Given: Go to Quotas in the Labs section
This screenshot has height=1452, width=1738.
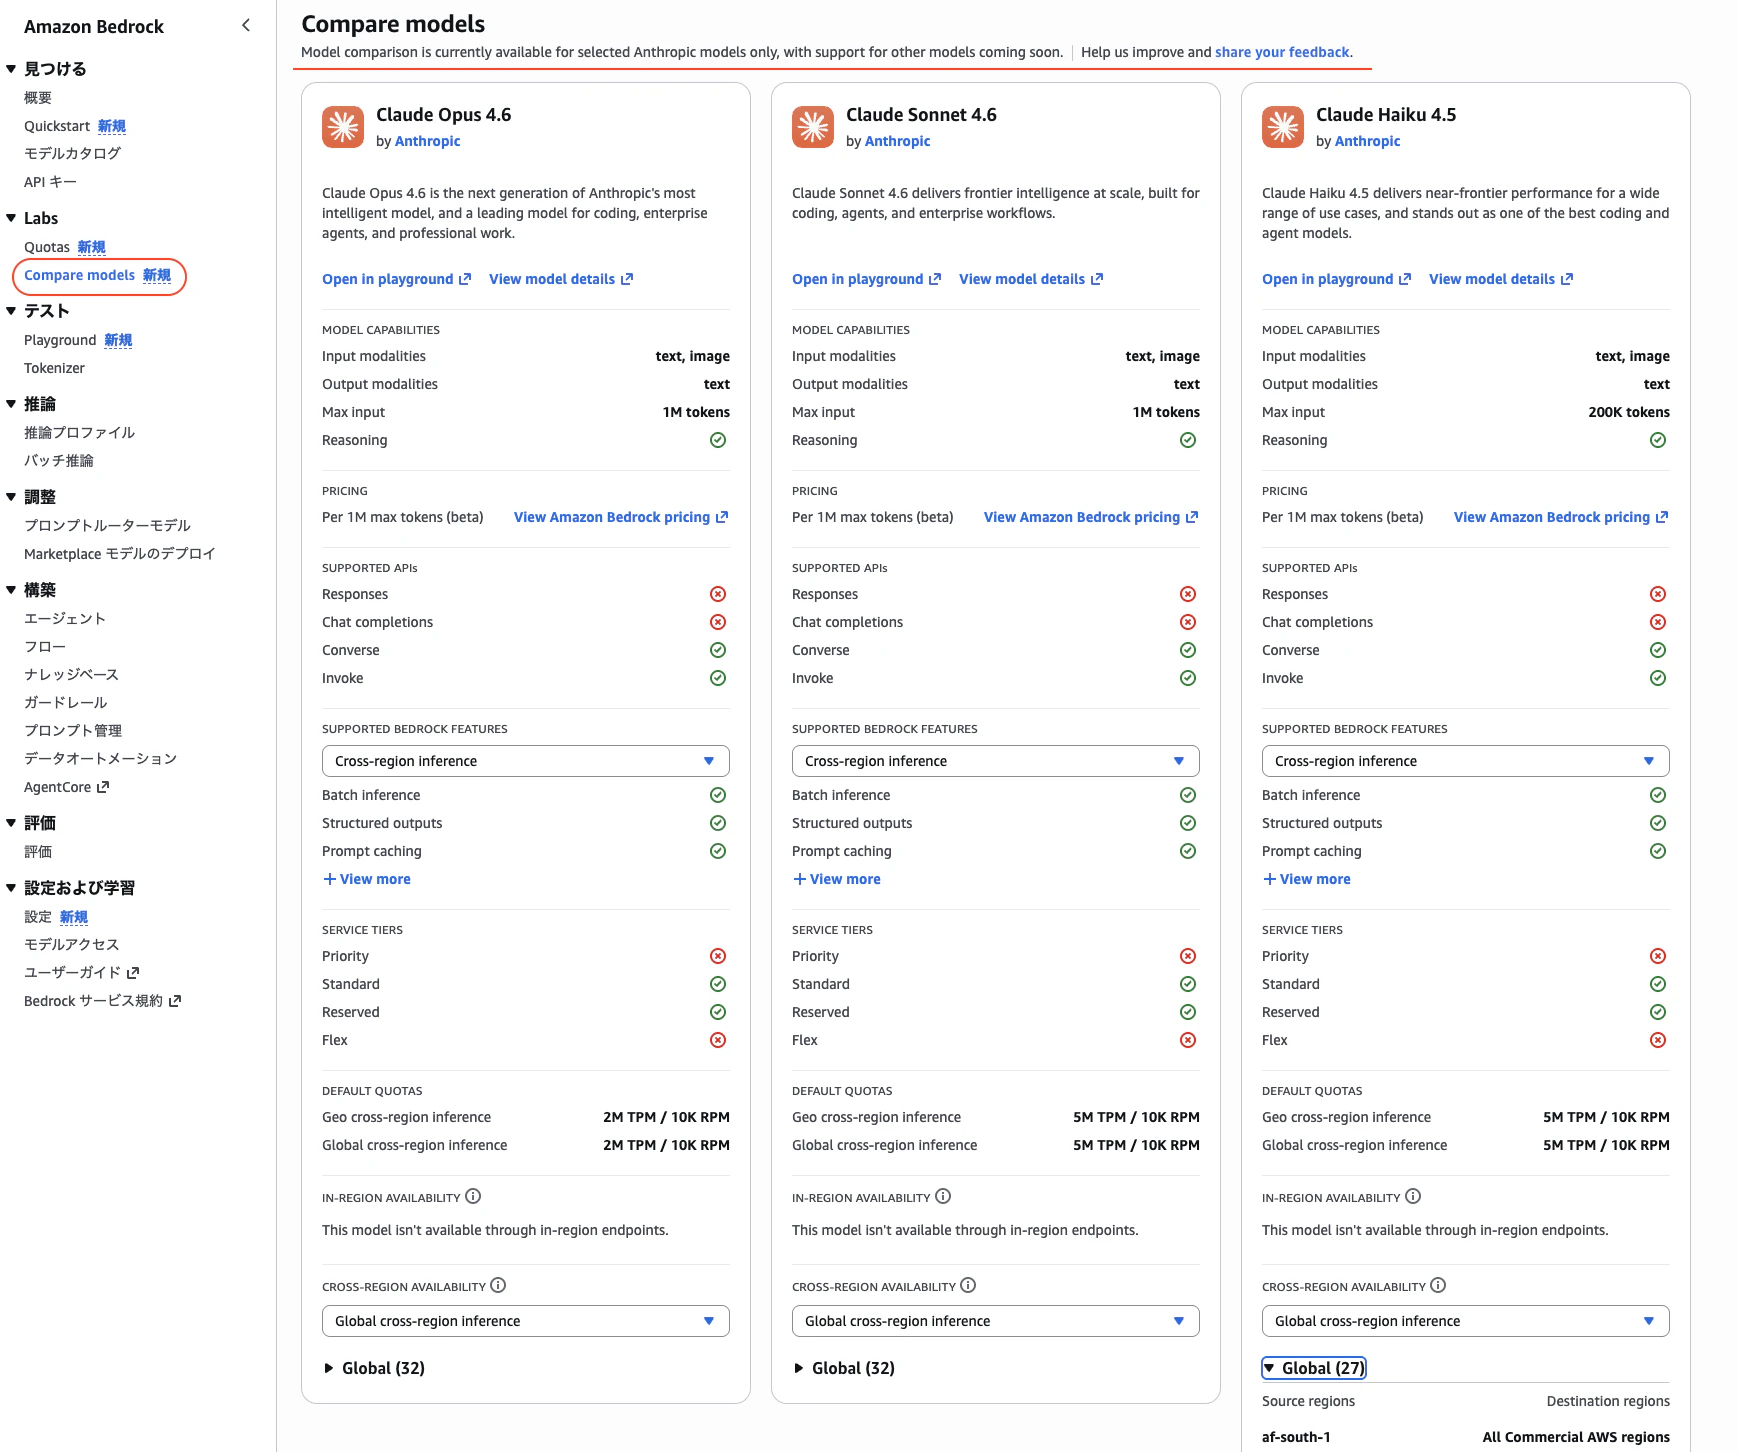Looking at the screenshot, I should (47, 247).
